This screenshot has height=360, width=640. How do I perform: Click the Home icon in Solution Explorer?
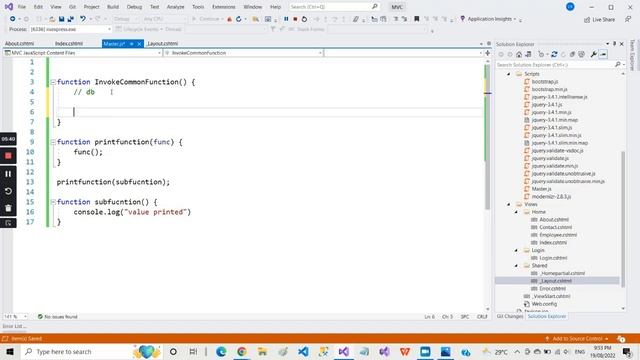519,54
